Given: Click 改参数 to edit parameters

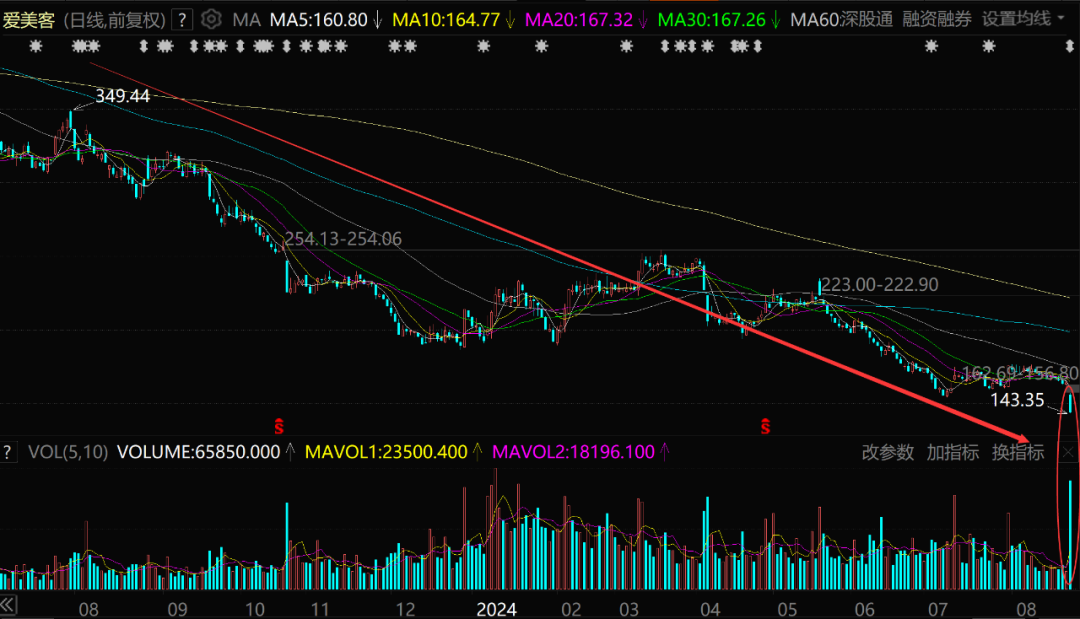Looking at the screenshot, I should 888,452.
